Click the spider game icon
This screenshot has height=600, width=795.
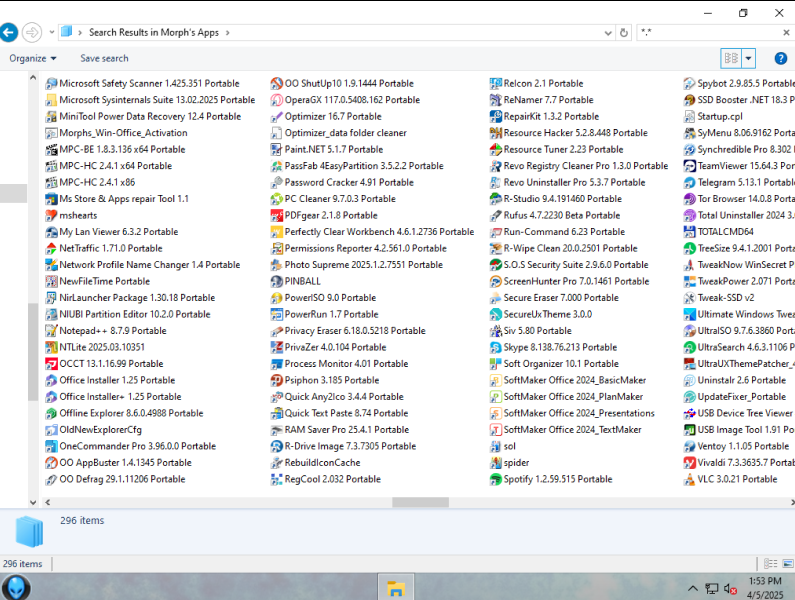pyautogui.click(x=495, y=463)
